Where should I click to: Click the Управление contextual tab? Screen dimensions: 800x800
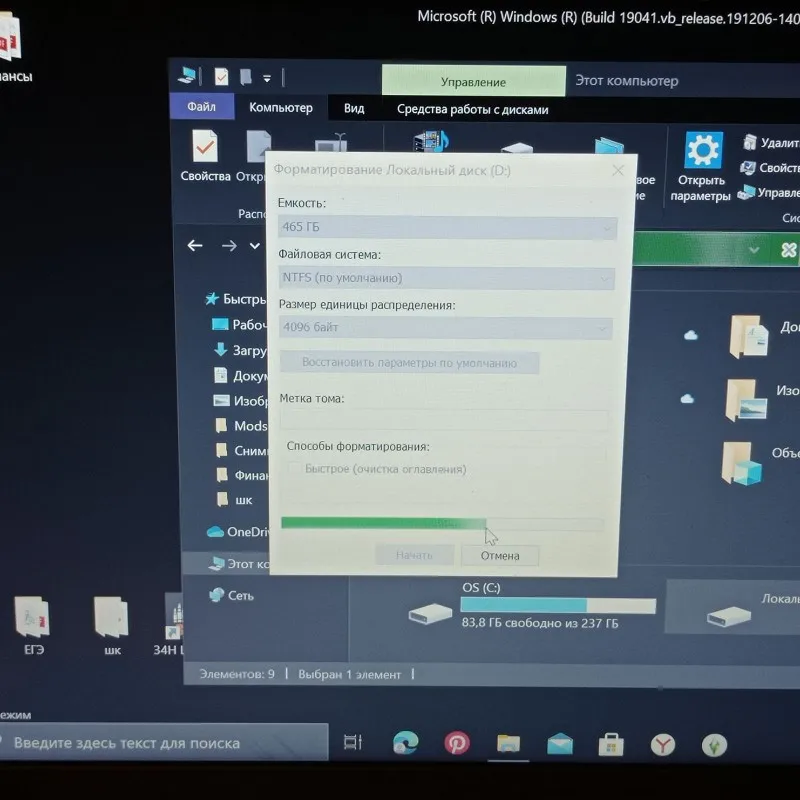click(x=473, y=82)
